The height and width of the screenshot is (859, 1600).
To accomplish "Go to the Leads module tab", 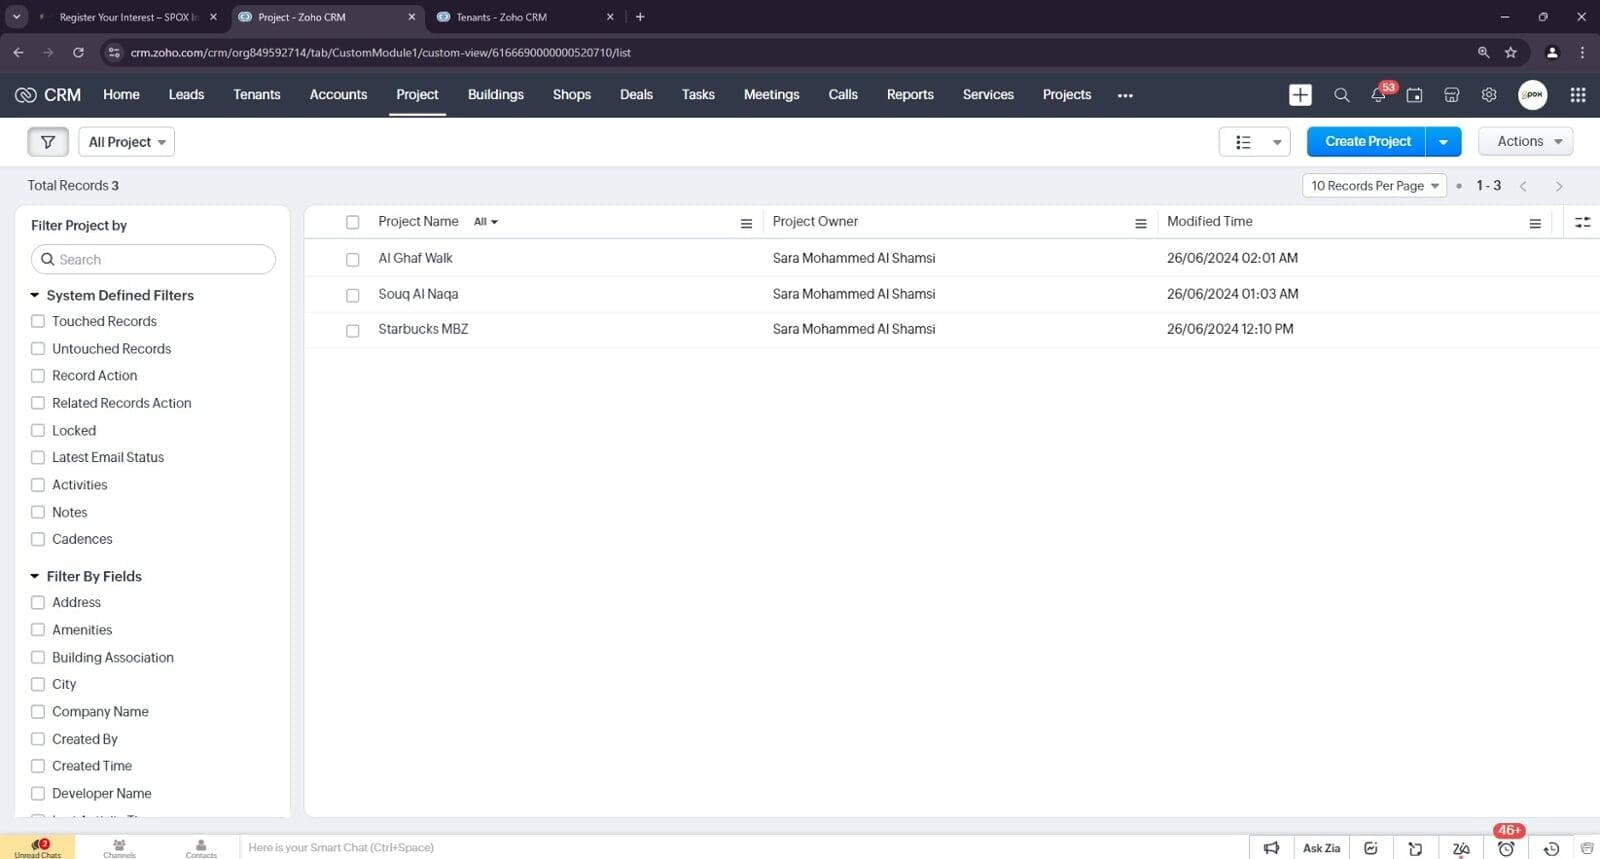I will 186,95.
